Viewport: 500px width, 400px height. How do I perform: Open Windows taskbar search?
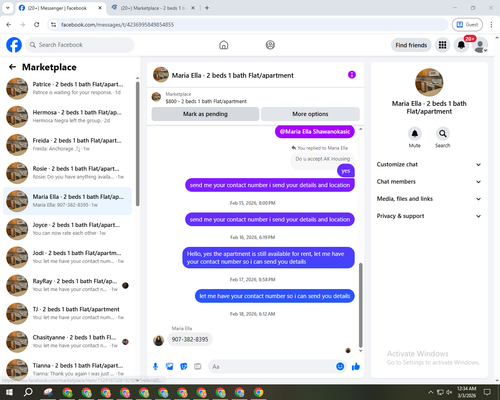click(x=28, y=392)
